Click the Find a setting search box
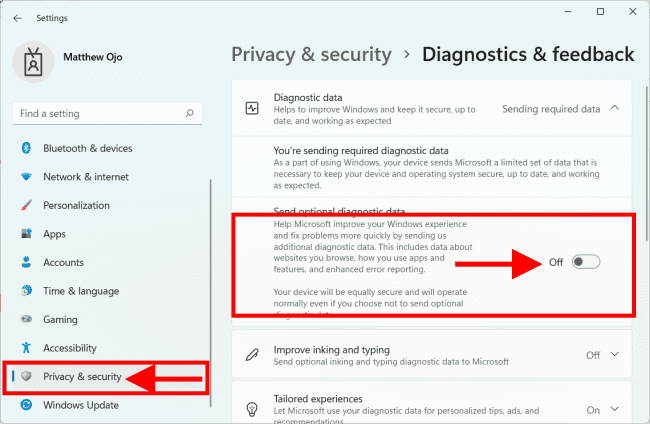The width and height of the screenshot is (650, 424). (x=100, y=114)
